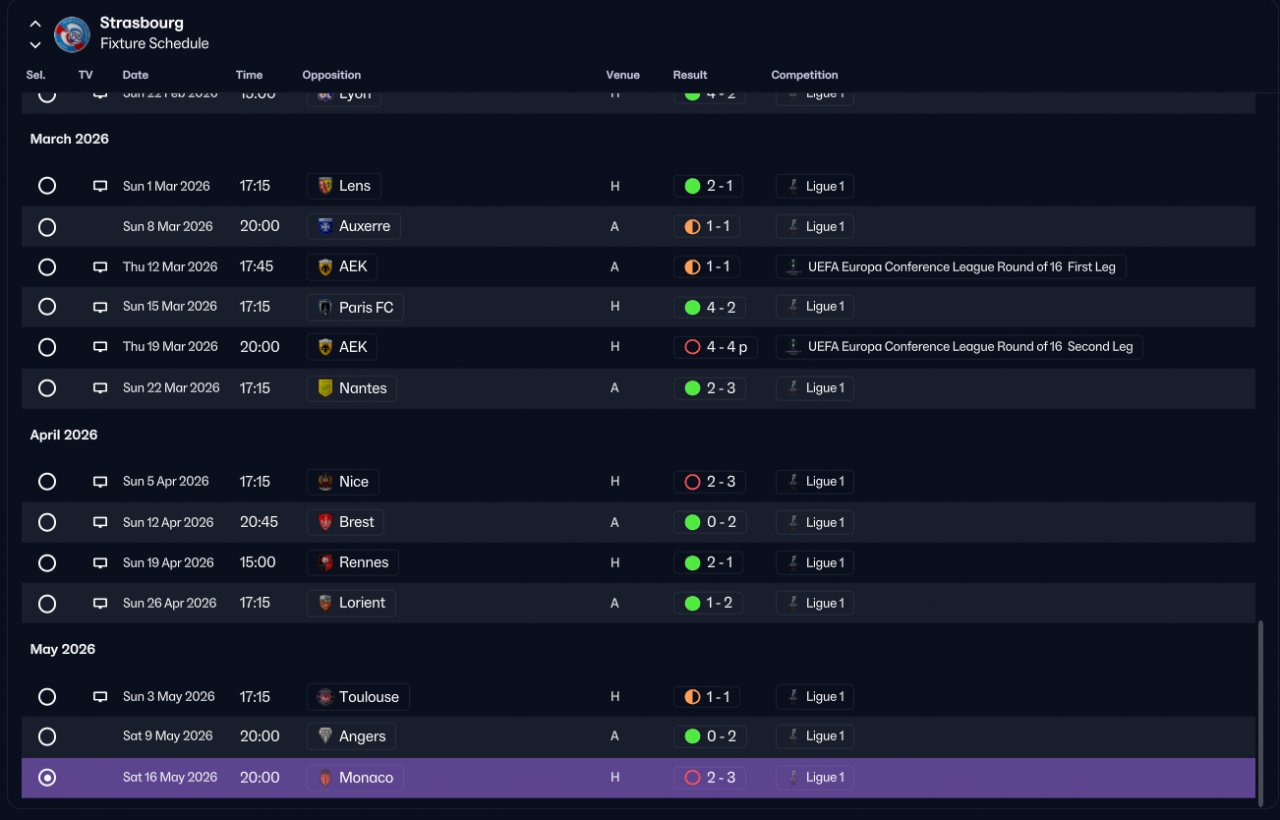Click the down chevron beside Fixture Schedule
This screenshot has height=820, width=1280.
(x=36, y=45)
